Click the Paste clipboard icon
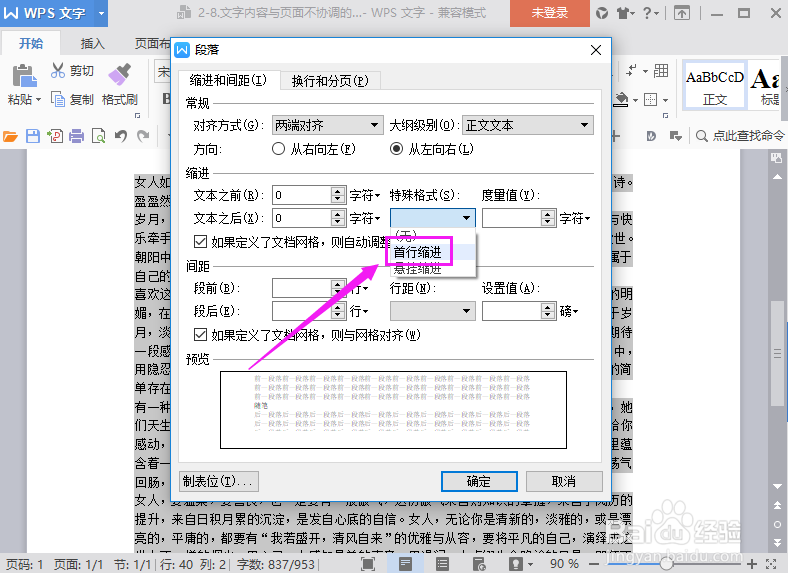Image resolution: width=788 pixels, height=584 pixels. pos(24,76)
